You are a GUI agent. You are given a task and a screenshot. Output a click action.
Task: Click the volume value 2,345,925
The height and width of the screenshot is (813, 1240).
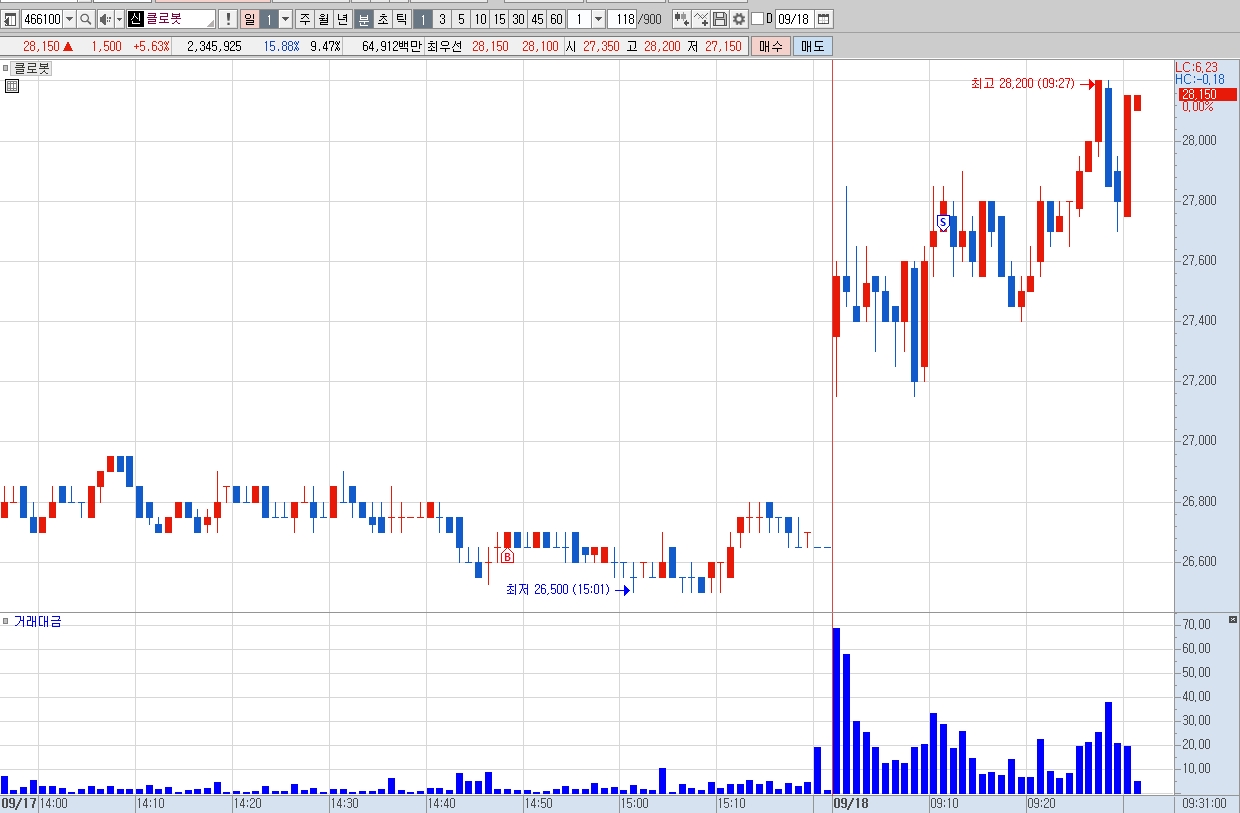pyautogui.click(x=214, y=46)
